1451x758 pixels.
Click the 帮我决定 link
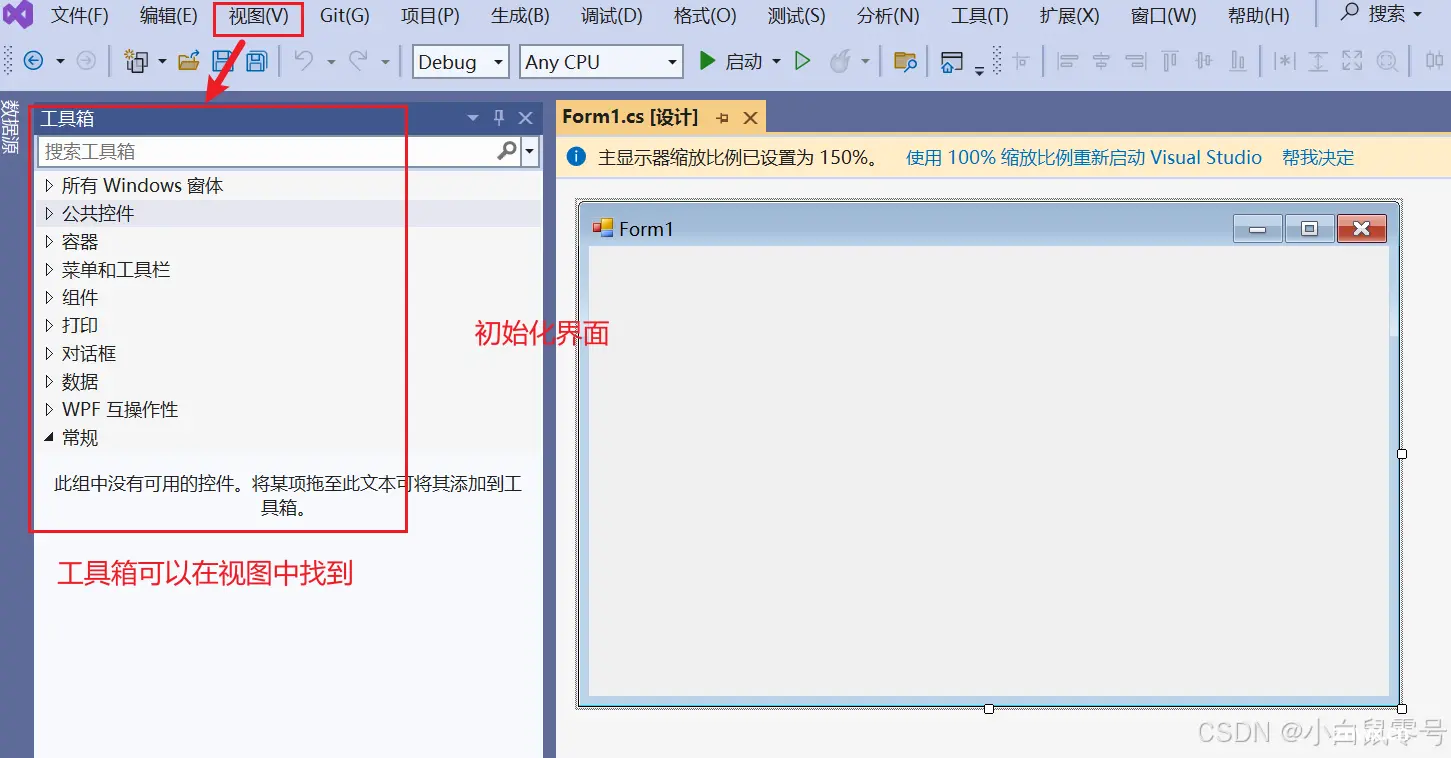click(1318, 157)
